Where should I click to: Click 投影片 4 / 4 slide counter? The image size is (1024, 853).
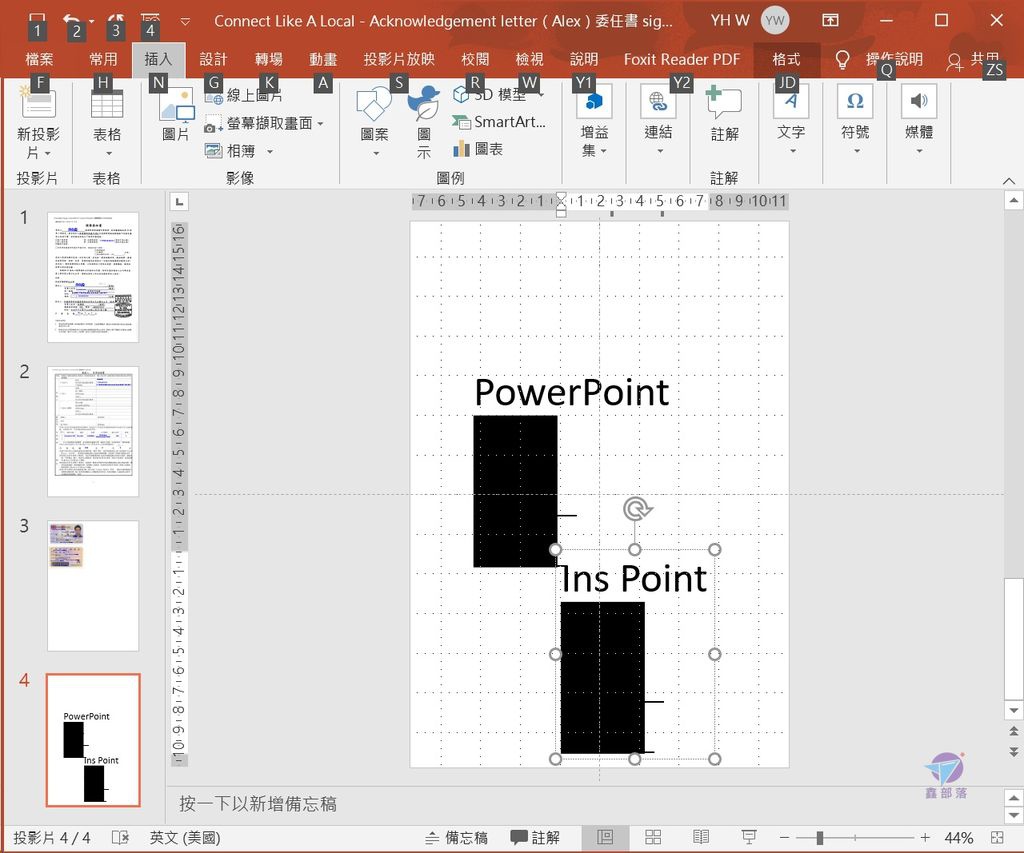click(x=52, y=837)
